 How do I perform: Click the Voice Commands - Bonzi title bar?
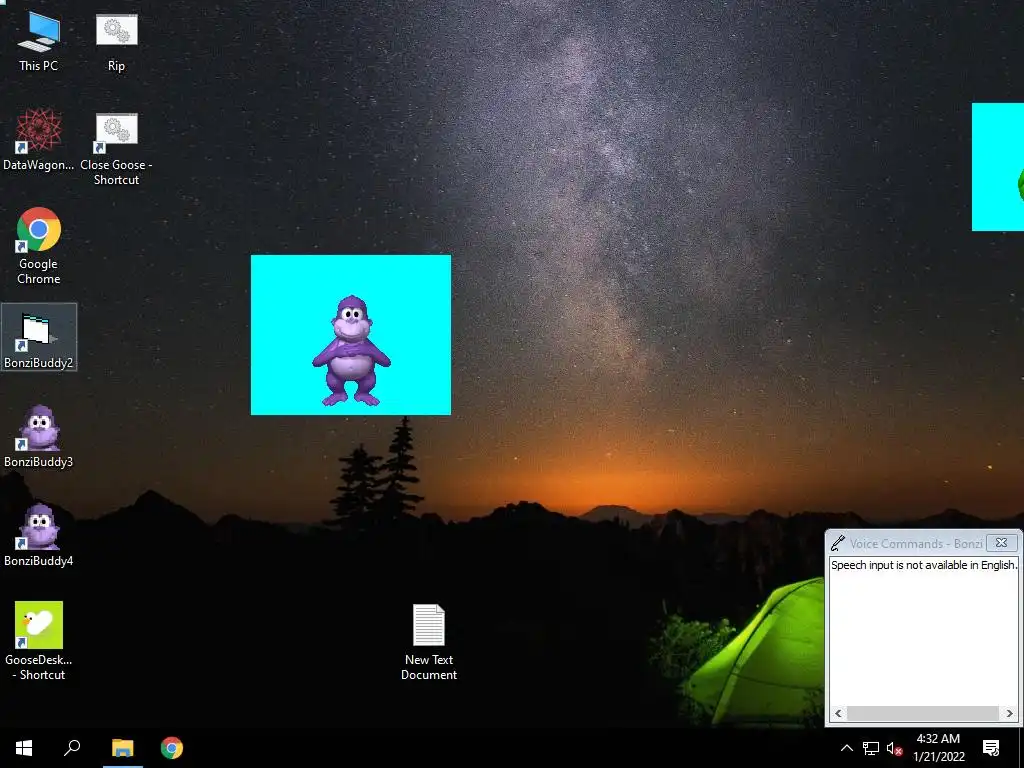pos(916,543)
